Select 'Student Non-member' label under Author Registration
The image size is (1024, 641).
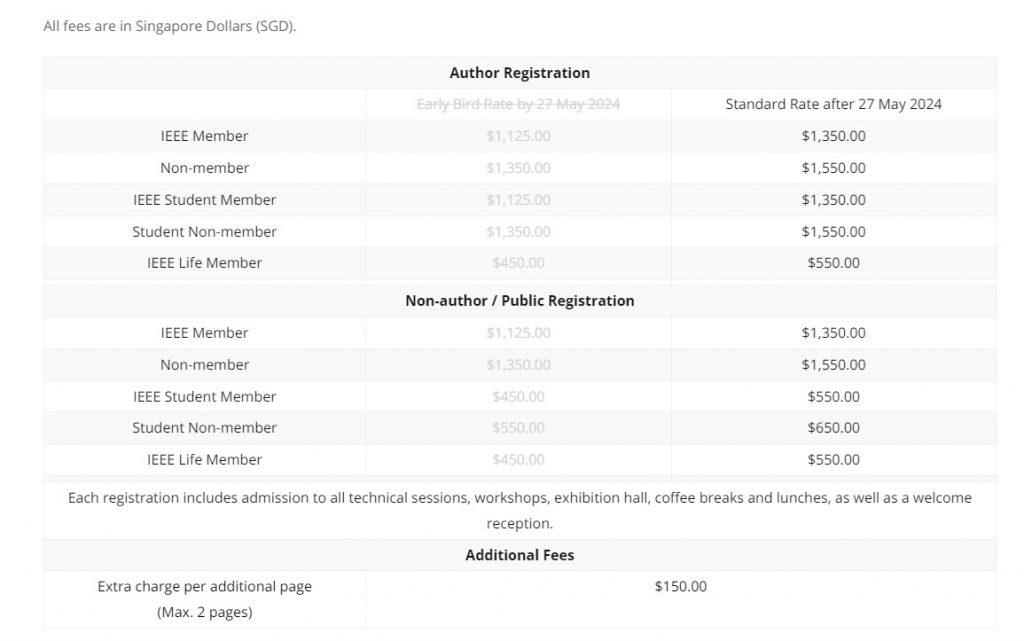204,232
